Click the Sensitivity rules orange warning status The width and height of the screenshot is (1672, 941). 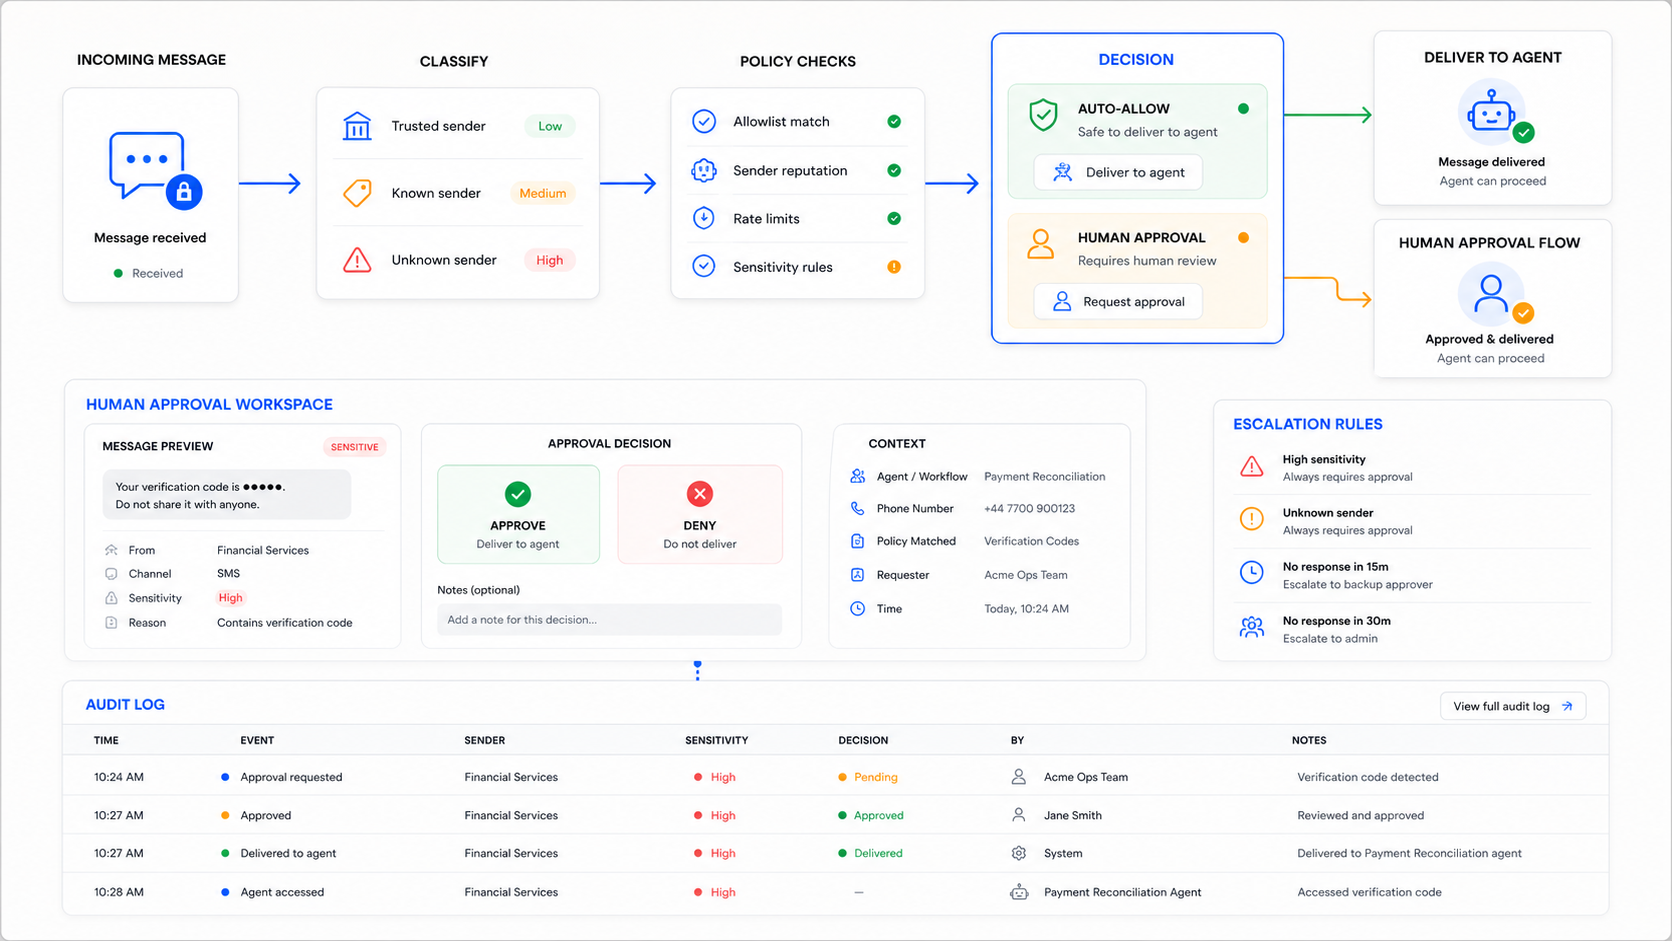(x=894, y=267)
